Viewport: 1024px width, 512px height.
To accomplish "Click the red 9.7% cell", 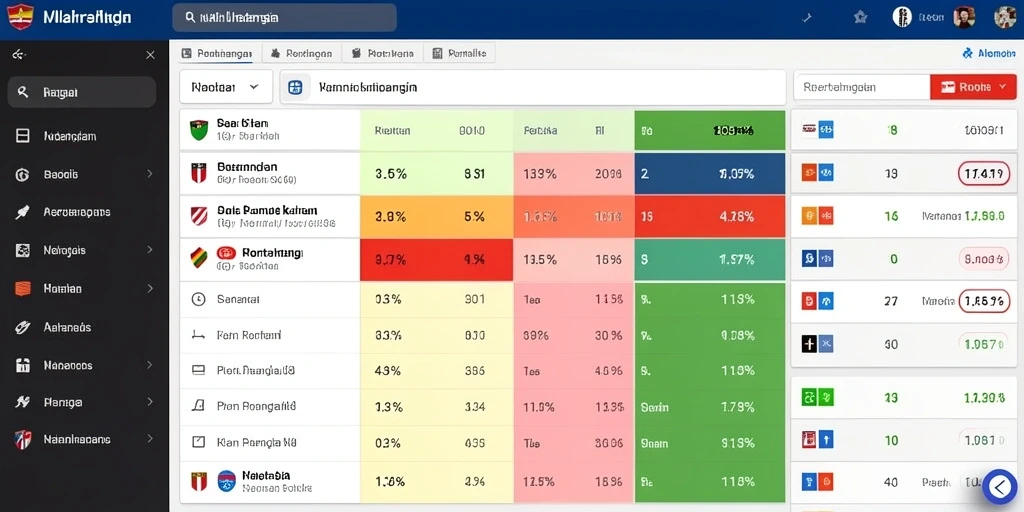I will (436, 259).
